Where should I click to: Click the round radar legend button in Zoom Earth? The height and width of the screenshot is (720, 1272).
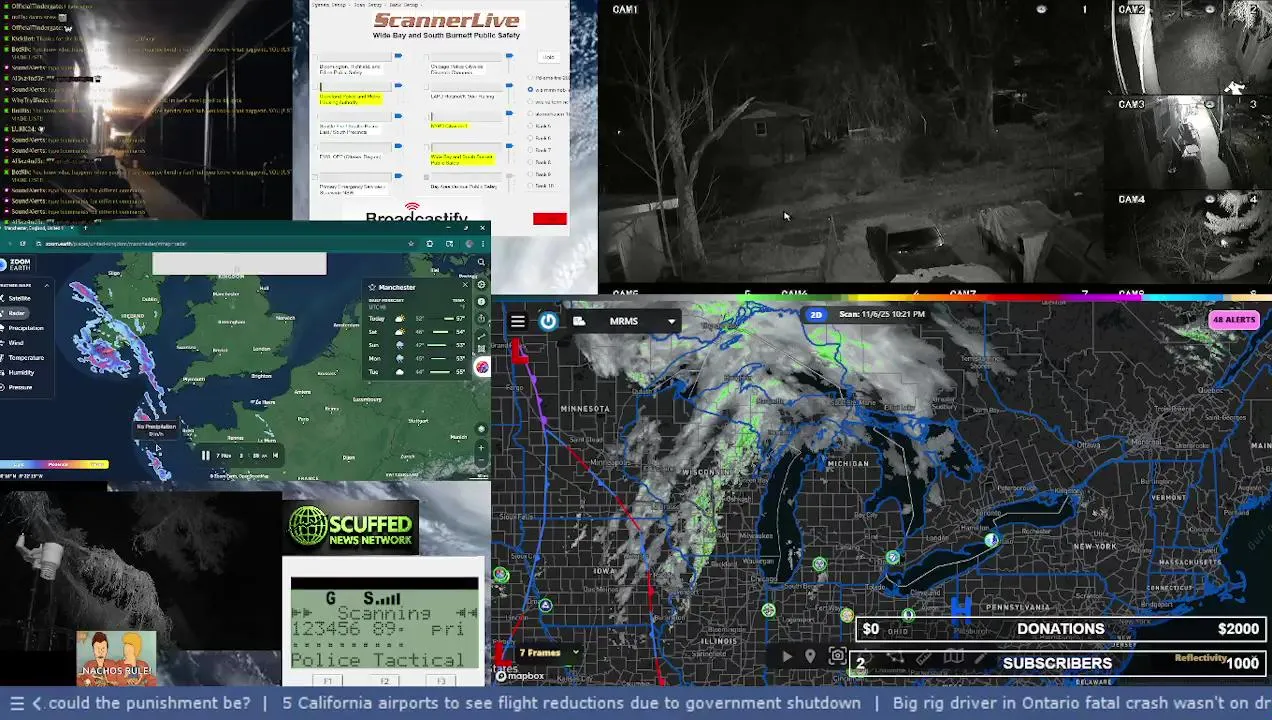tap(482, 367)
